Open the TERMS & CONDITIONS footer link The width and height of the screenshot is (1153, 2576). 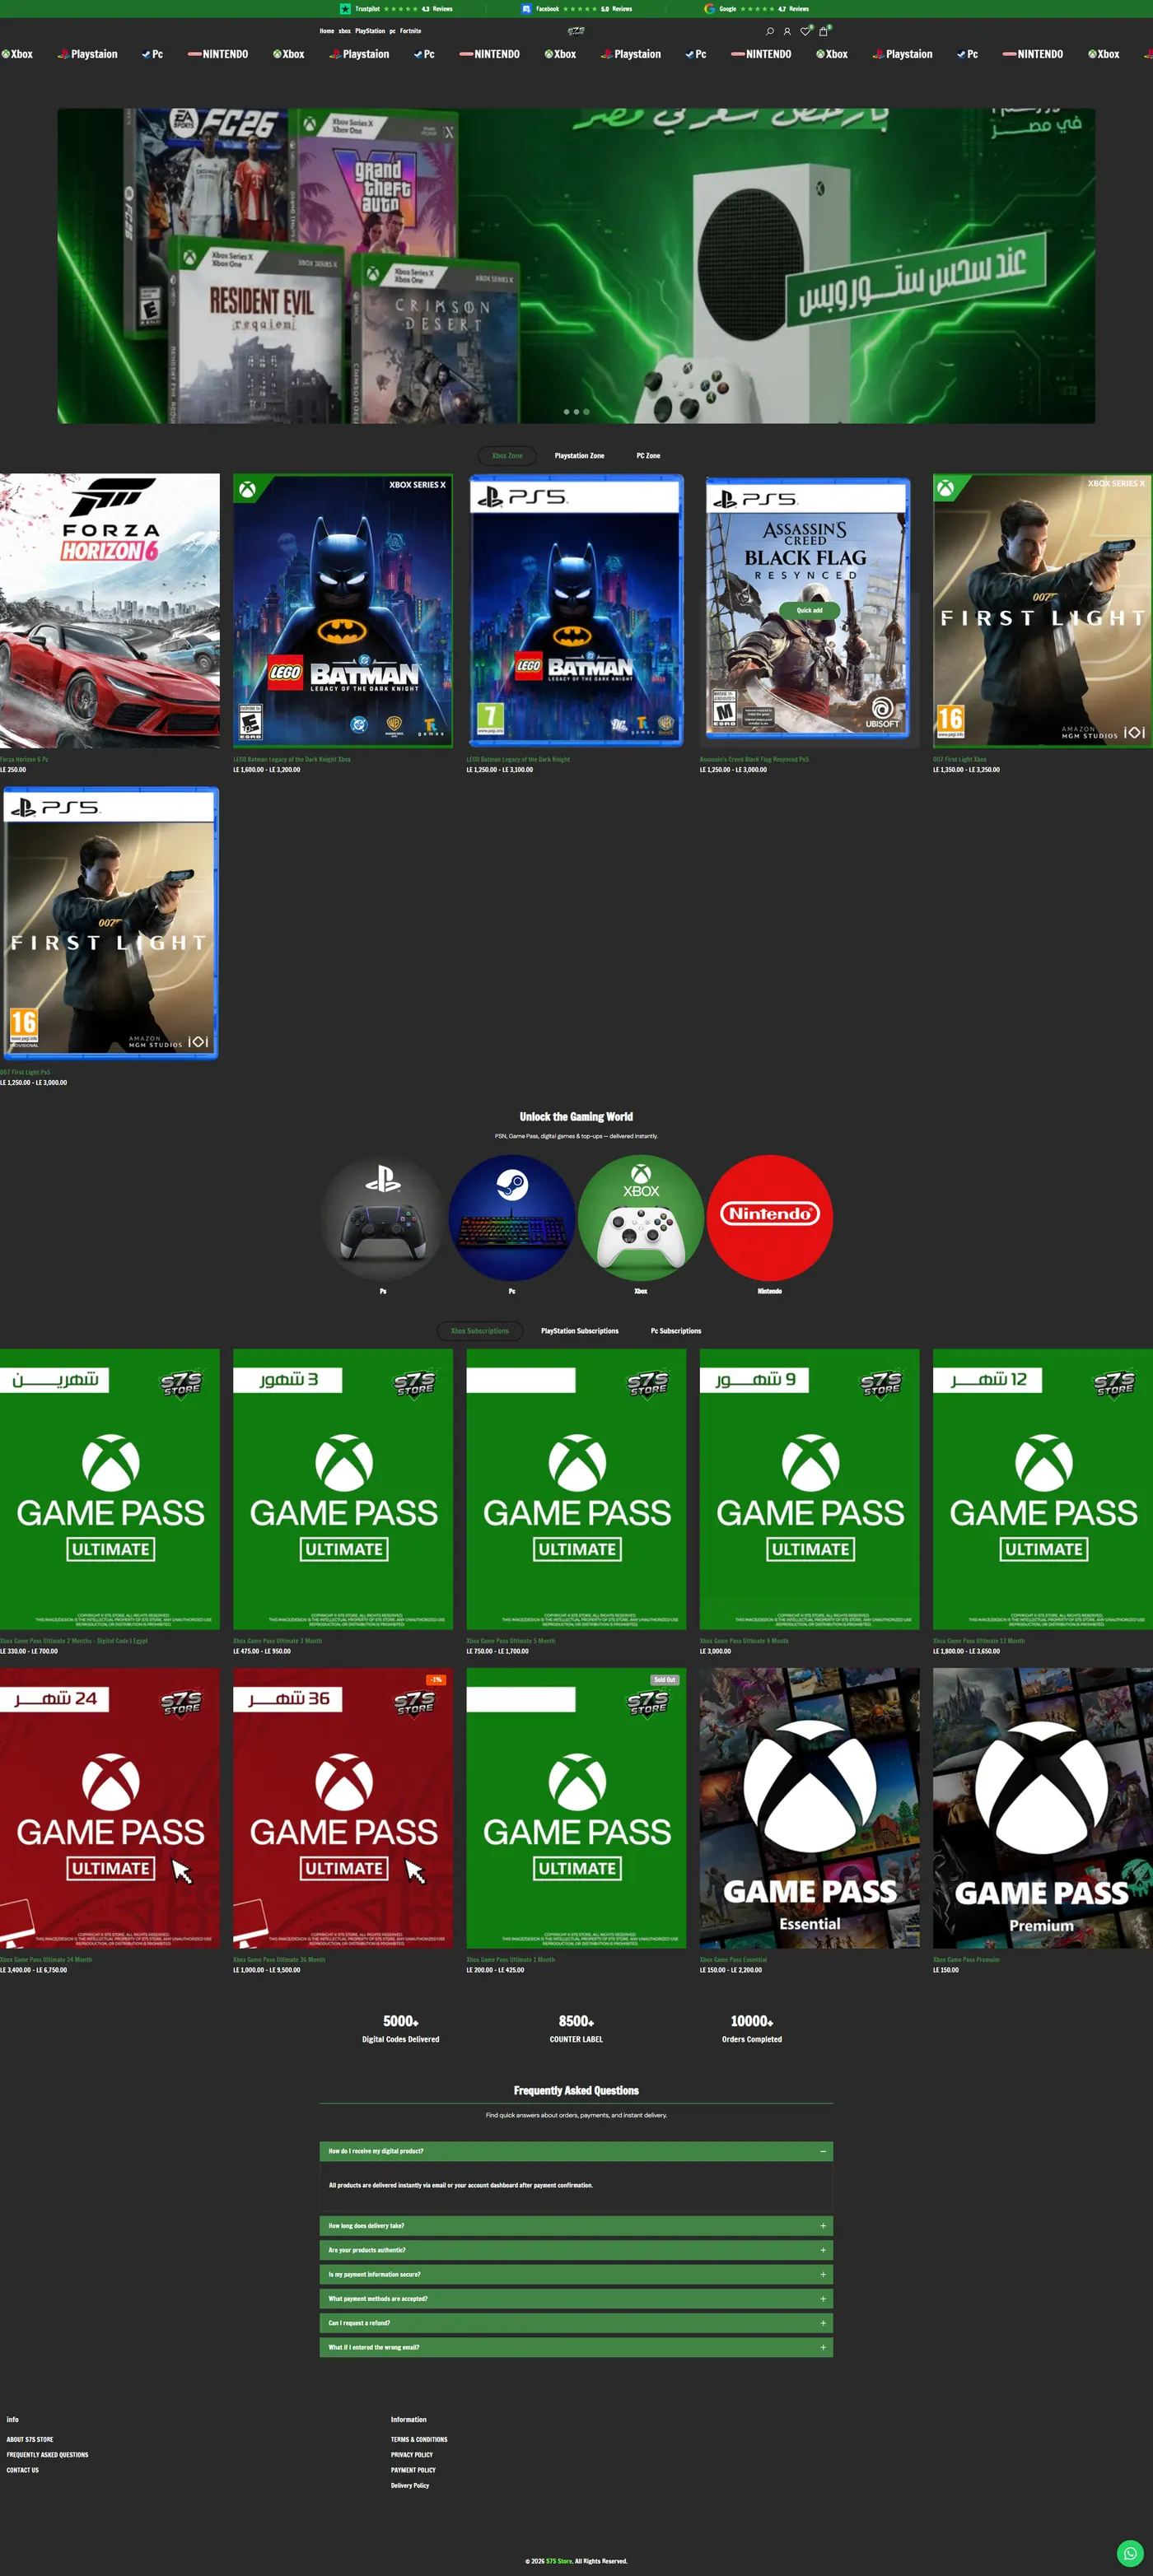point(419,2439)
